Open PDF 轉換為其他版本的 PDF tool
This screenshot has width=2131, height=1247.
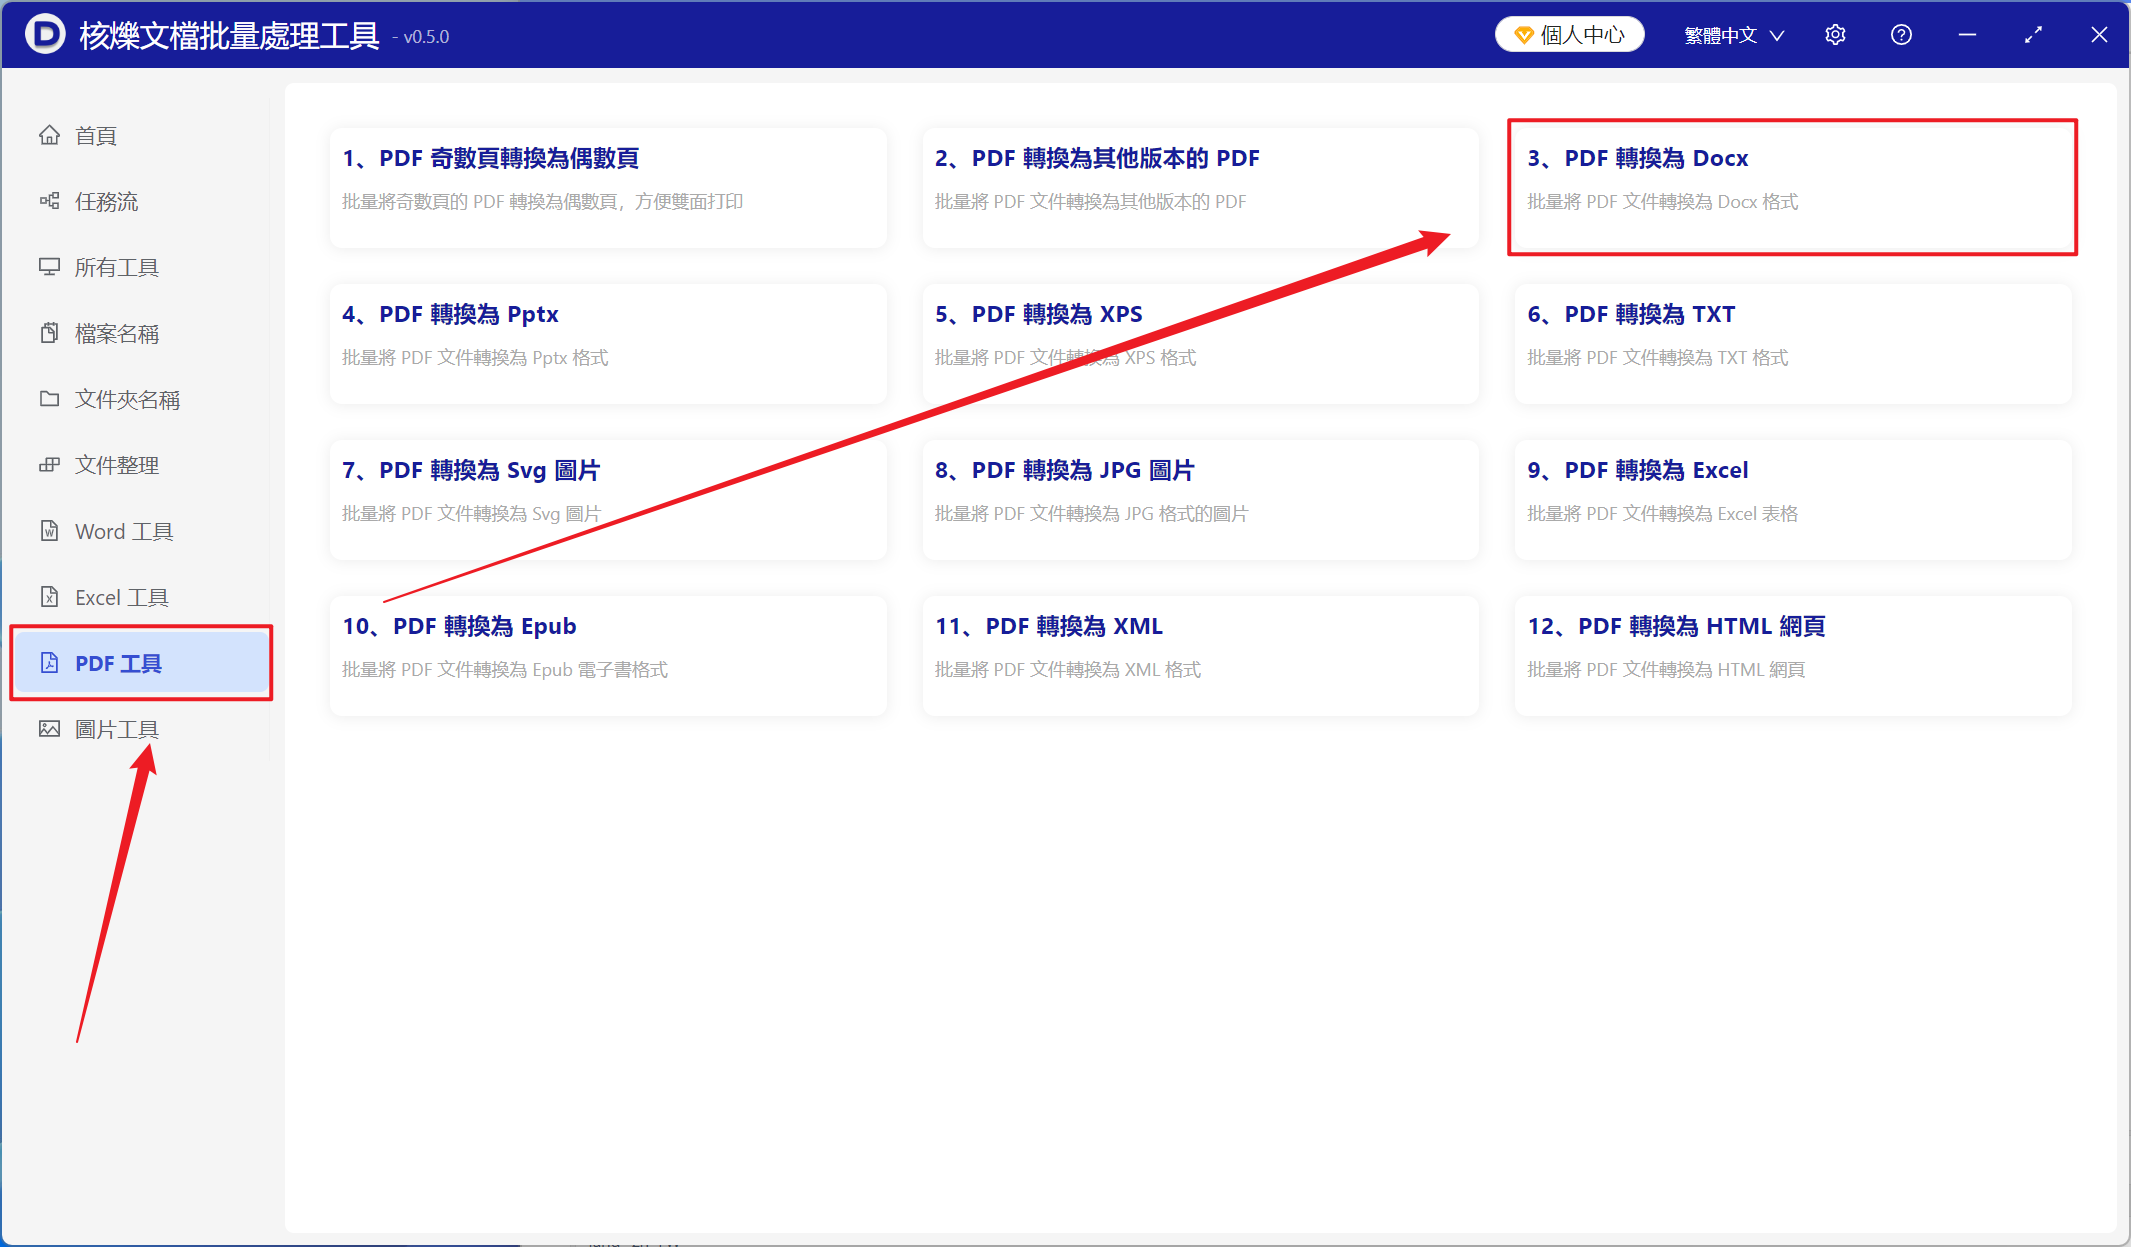click(x=1200, y=188)
